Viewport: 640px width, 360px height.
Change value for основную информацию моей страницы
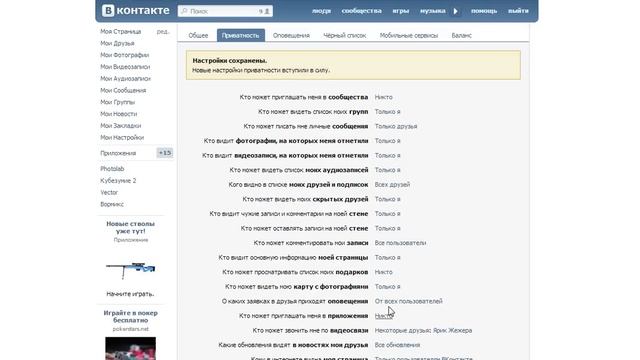coord(387,258)
